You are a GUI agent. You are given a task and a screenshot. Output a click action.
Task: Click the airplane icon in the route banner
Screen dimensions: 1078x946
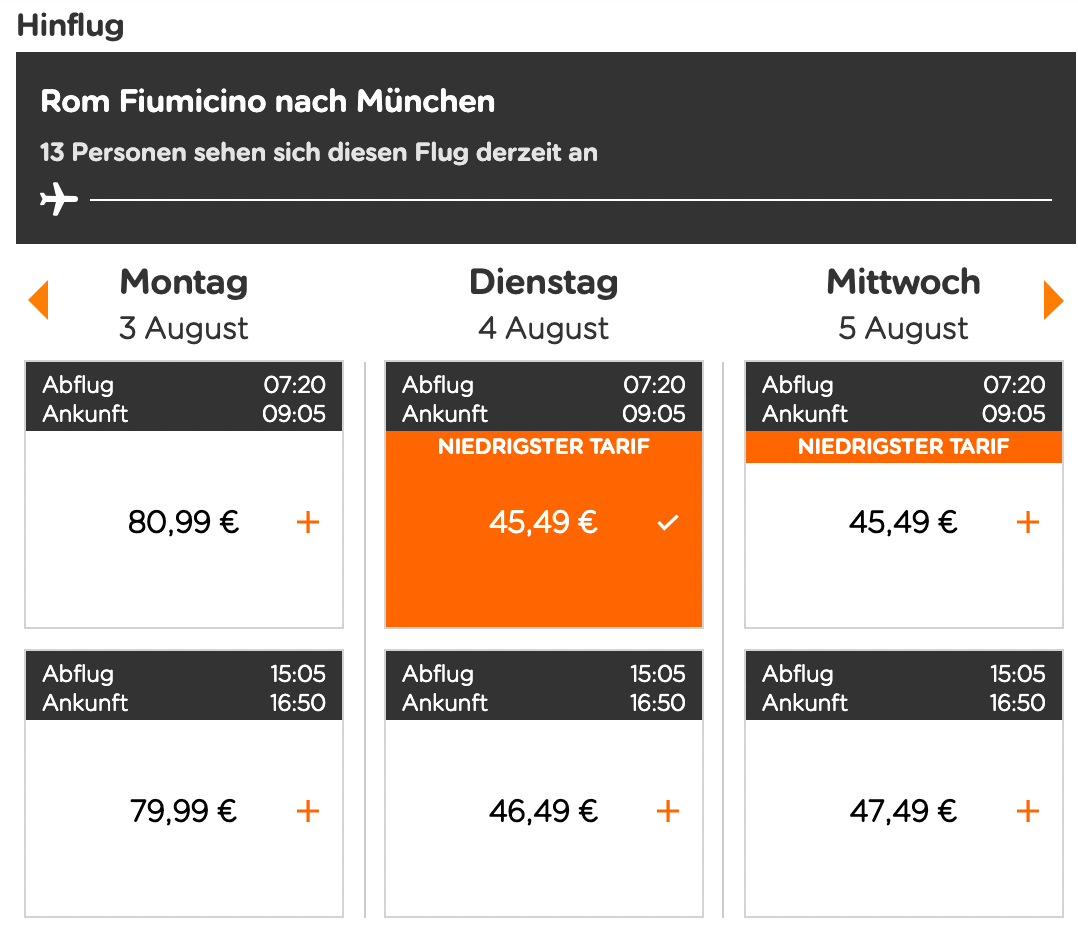(x=58, y=197)
